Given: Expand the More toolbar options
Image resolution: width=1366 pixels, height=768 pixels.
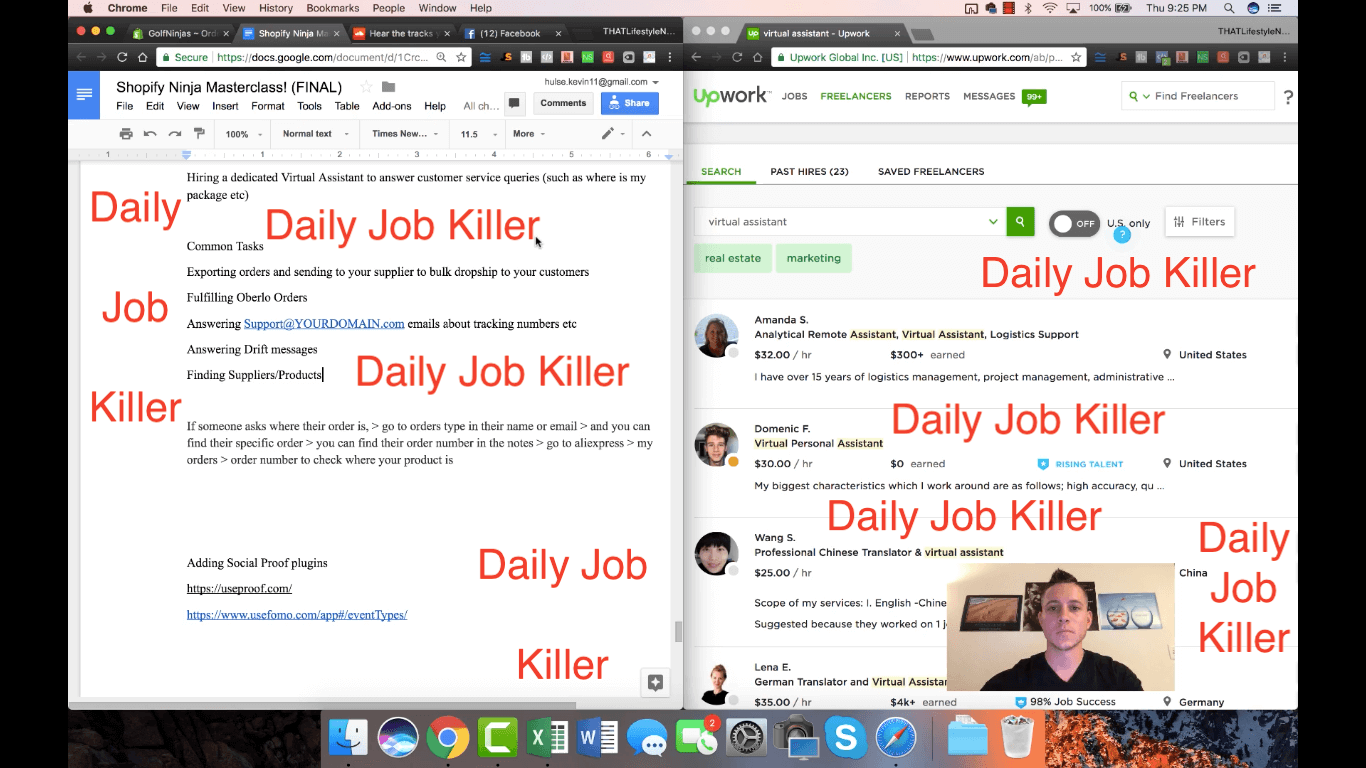Looking at the screenshot, I should click(529, 134).
